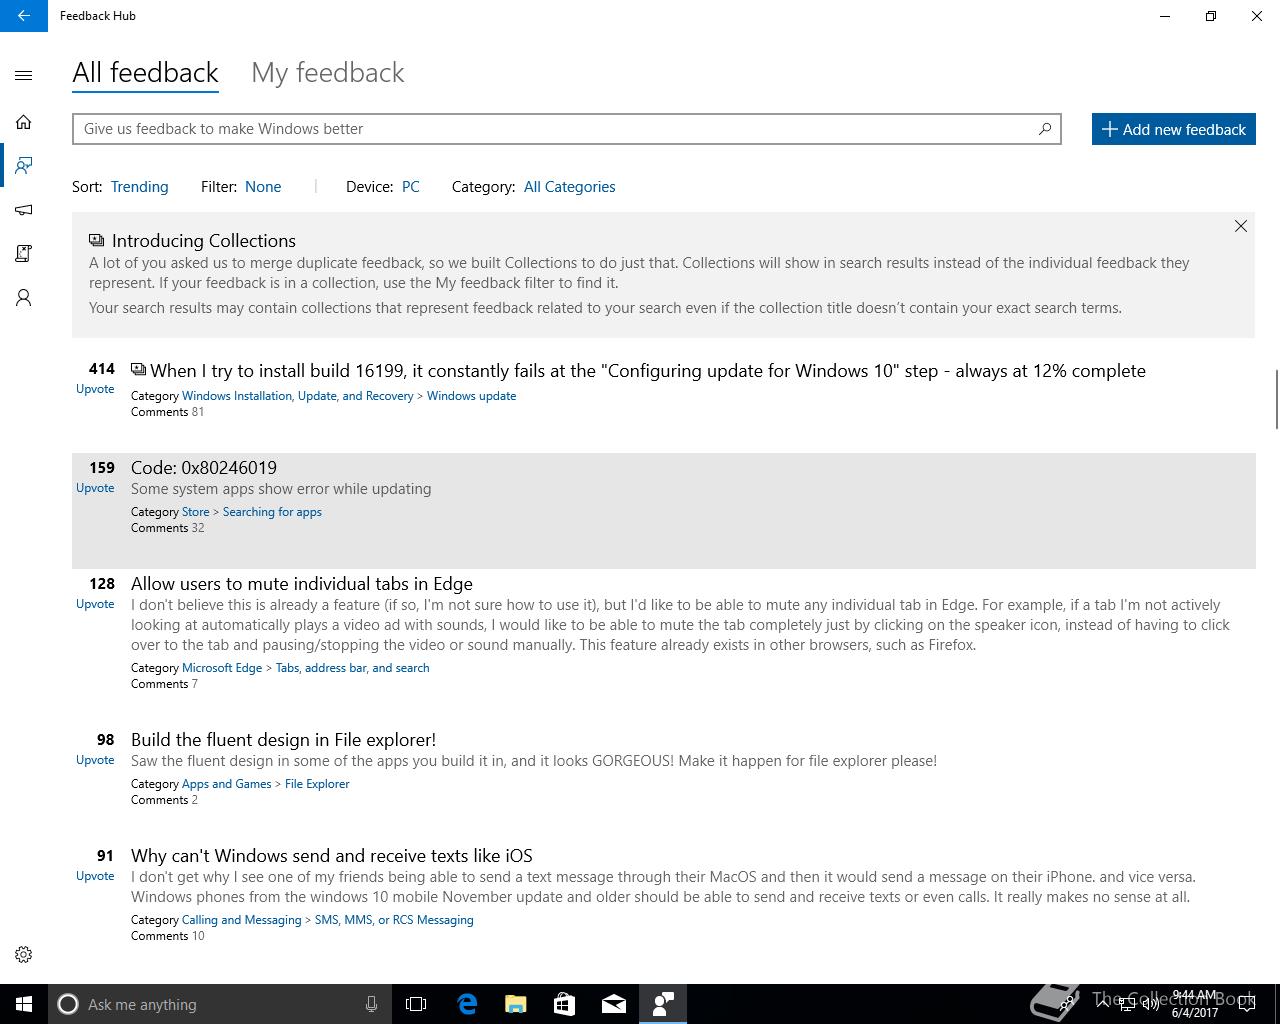Click the Windows Installation, Update, and Recovery link
The image size is (1280, 1024).
pos(297,396)
